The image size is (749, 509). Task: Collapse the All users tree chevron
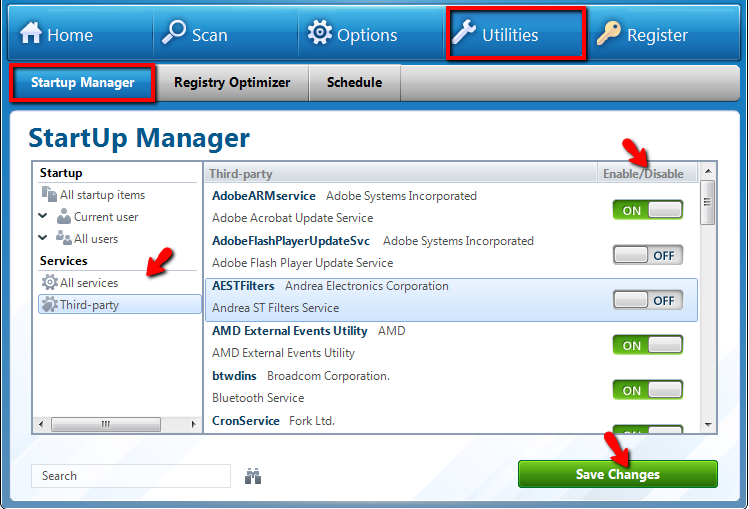[43, 238]
